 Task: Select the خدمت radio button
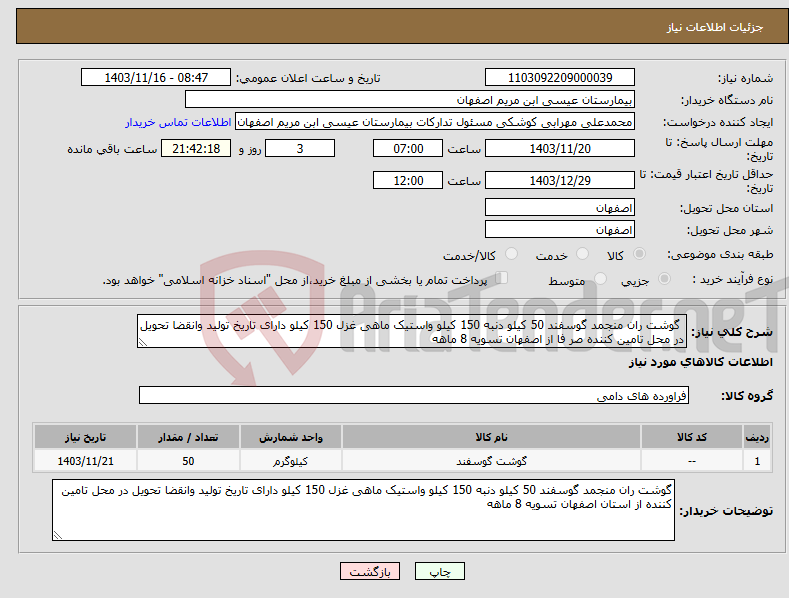[582, 254]
